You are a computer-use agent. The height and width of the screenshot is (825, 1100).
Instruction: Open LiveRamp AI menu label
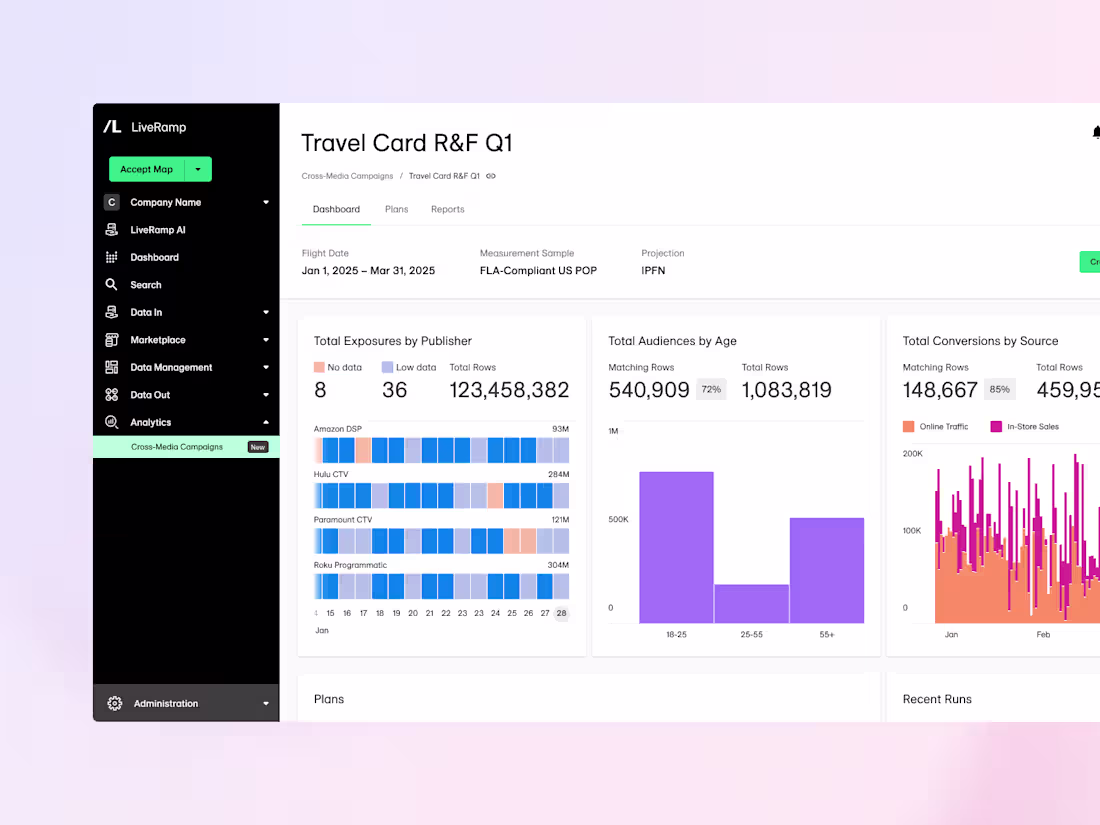pos(158,229)
